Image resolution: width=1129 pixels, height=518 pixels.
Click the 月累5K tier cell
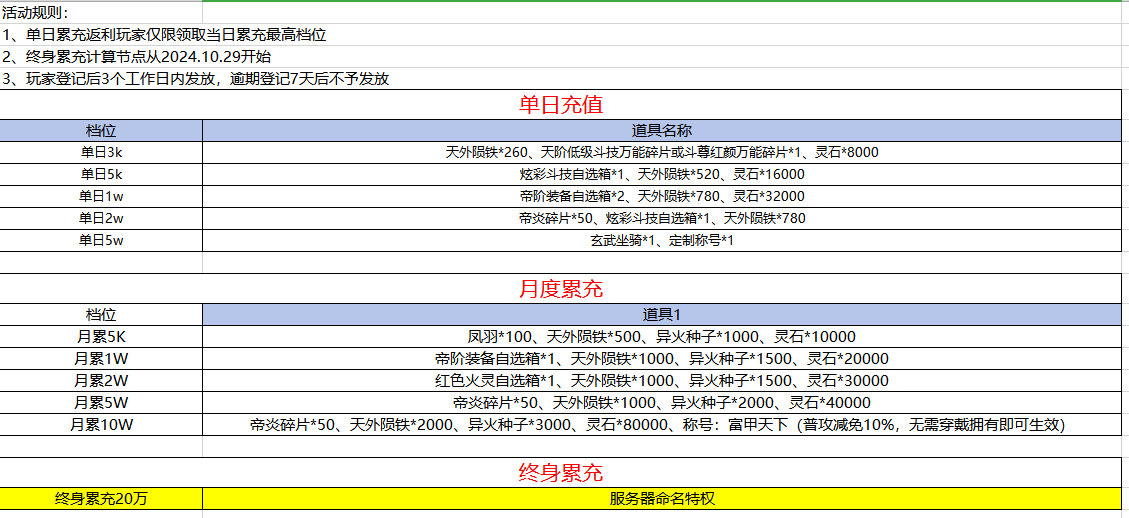(x=101, y=337)
